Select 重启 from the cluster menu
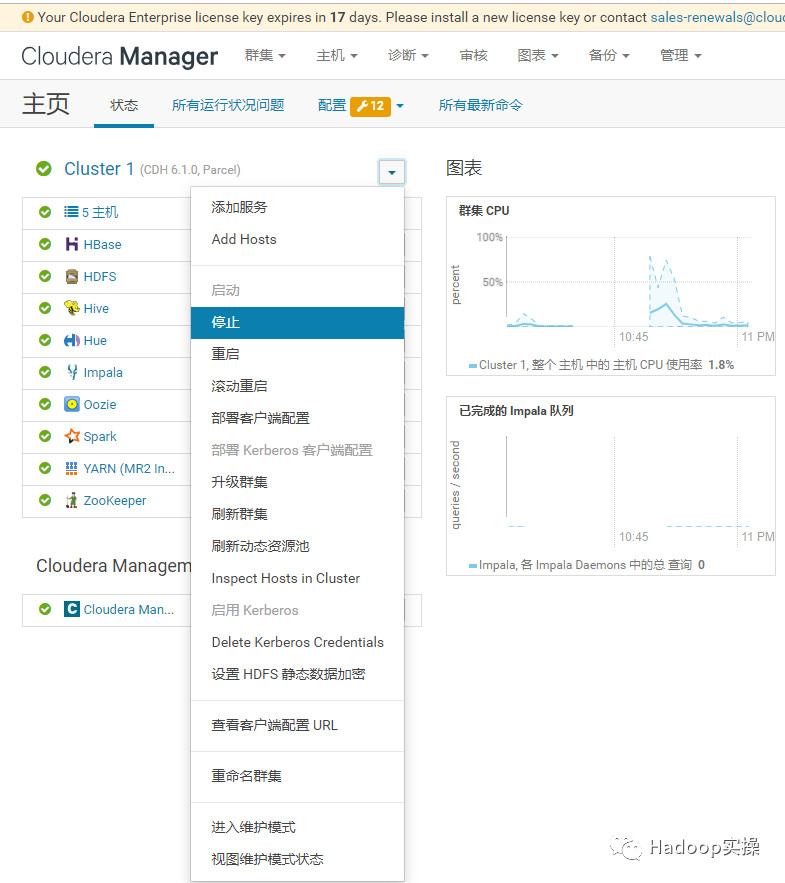 297,354
